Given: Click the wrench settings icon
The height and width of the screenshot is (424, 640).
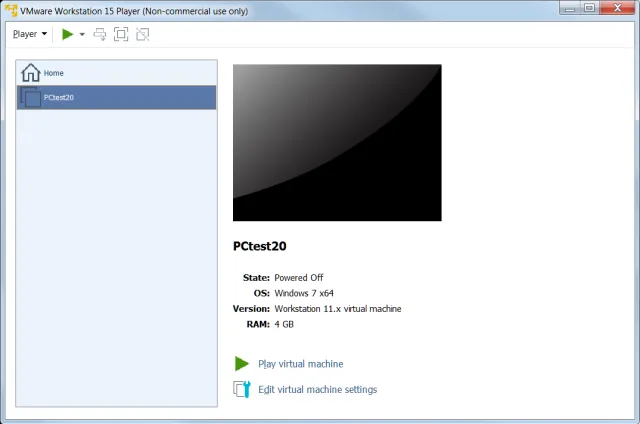Looking at the screenshot, I should [x=242, y=389].
